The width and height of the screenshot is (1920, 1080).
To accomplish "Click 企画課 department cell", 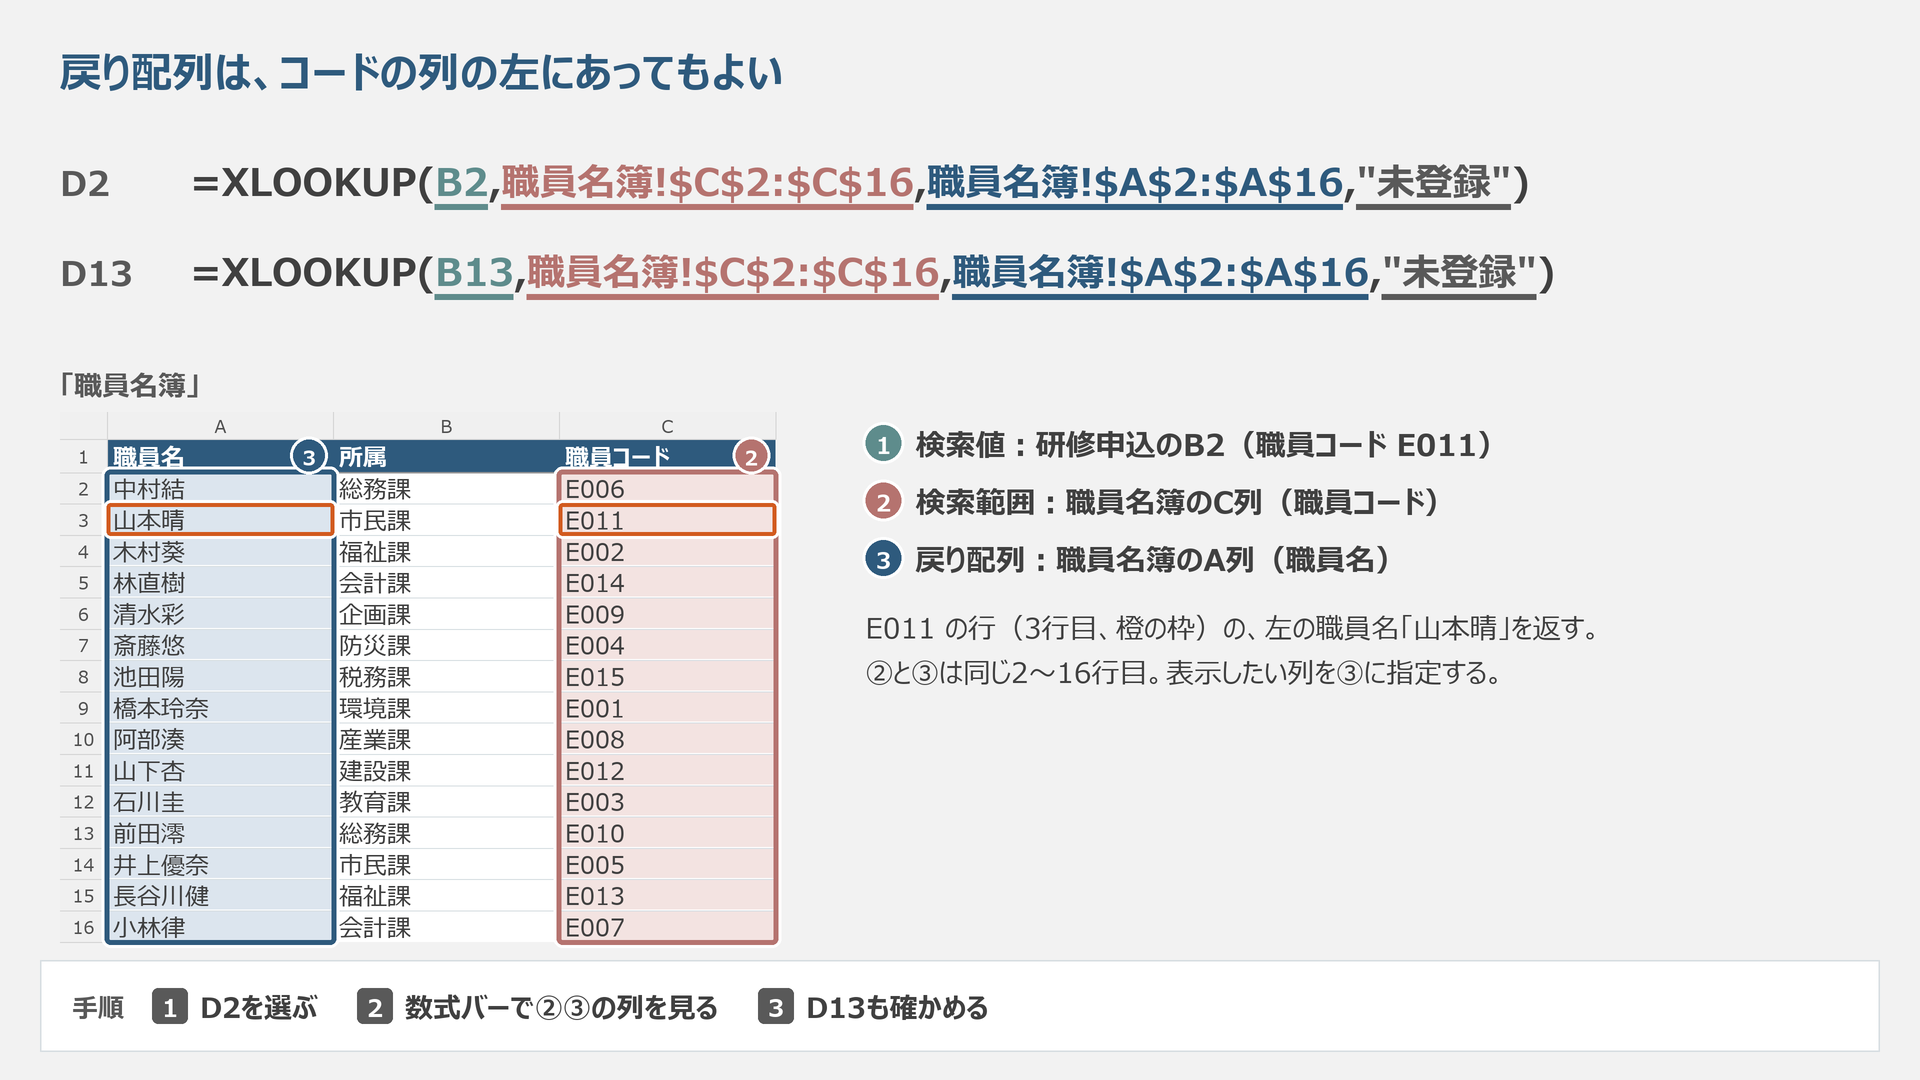I will click(x=446, y=614).
